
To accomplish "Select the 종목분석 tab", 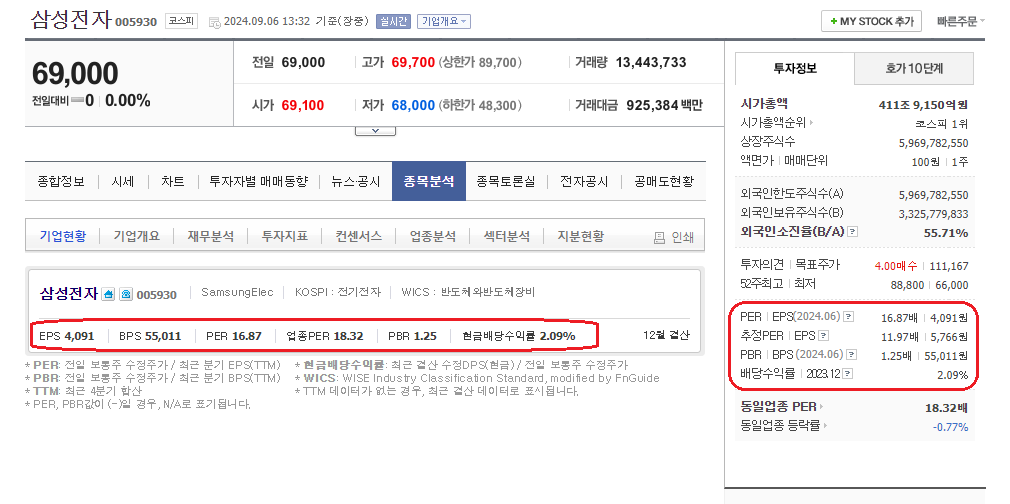I will click(429, 181).
